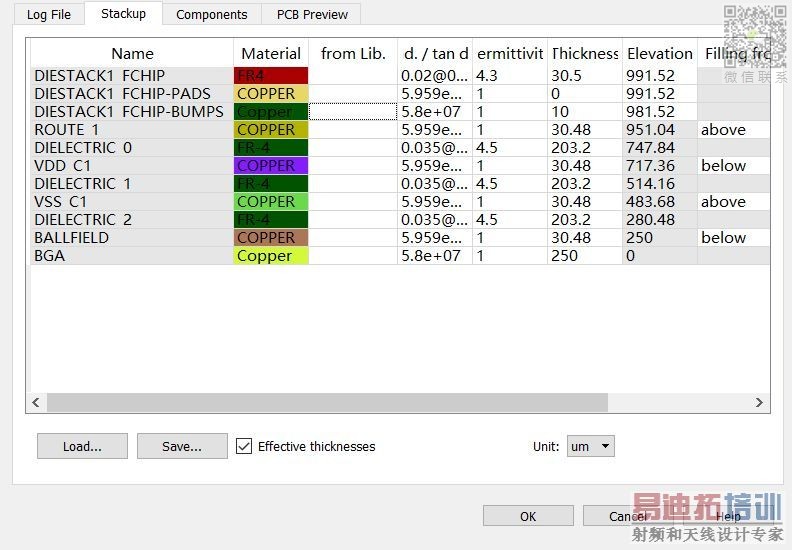Click the horizontal scrollbar thumb

click(327, 403)
